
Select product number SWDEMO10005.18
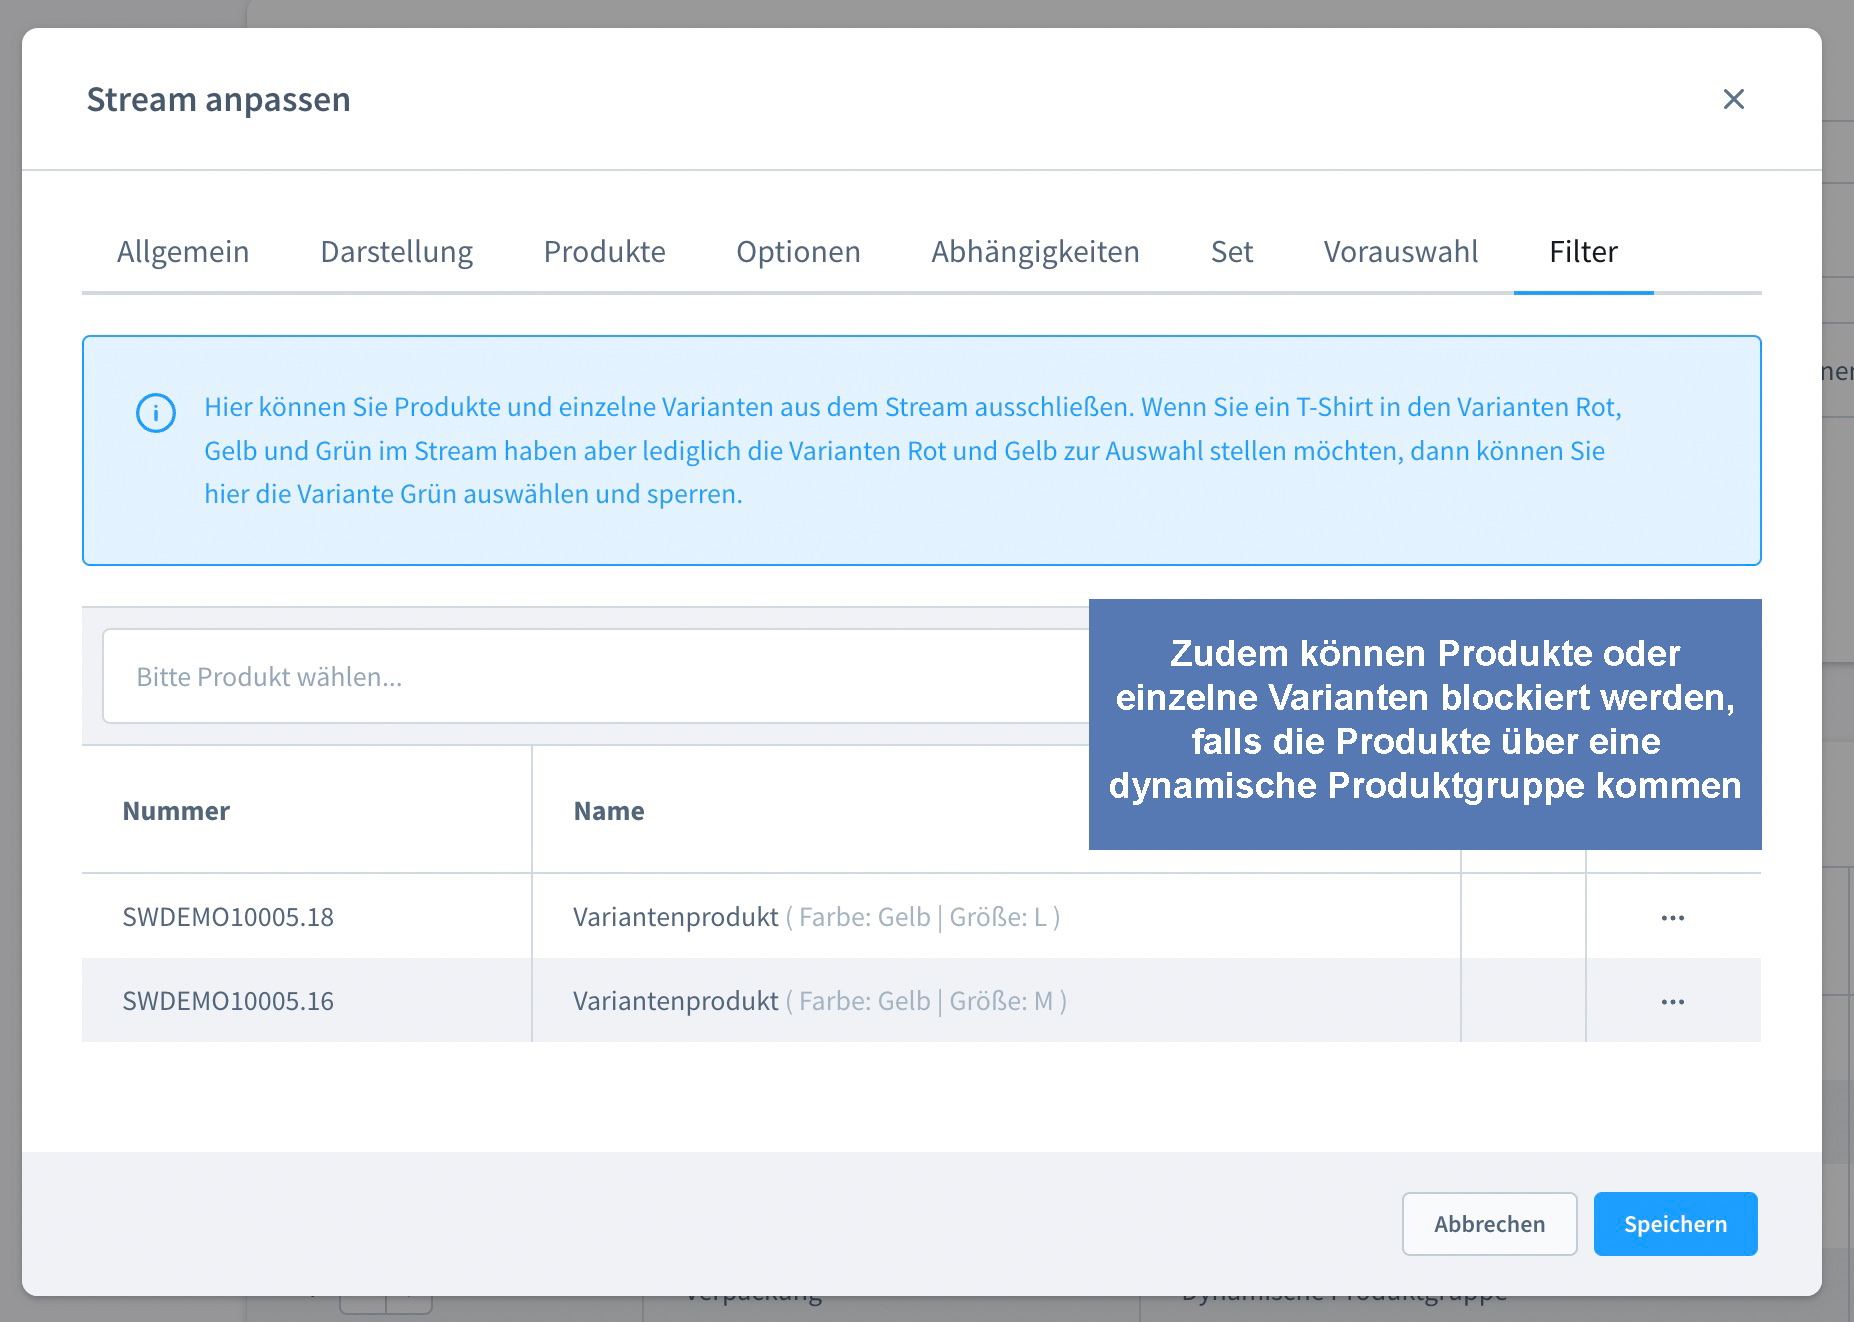[x=228, y=917]
